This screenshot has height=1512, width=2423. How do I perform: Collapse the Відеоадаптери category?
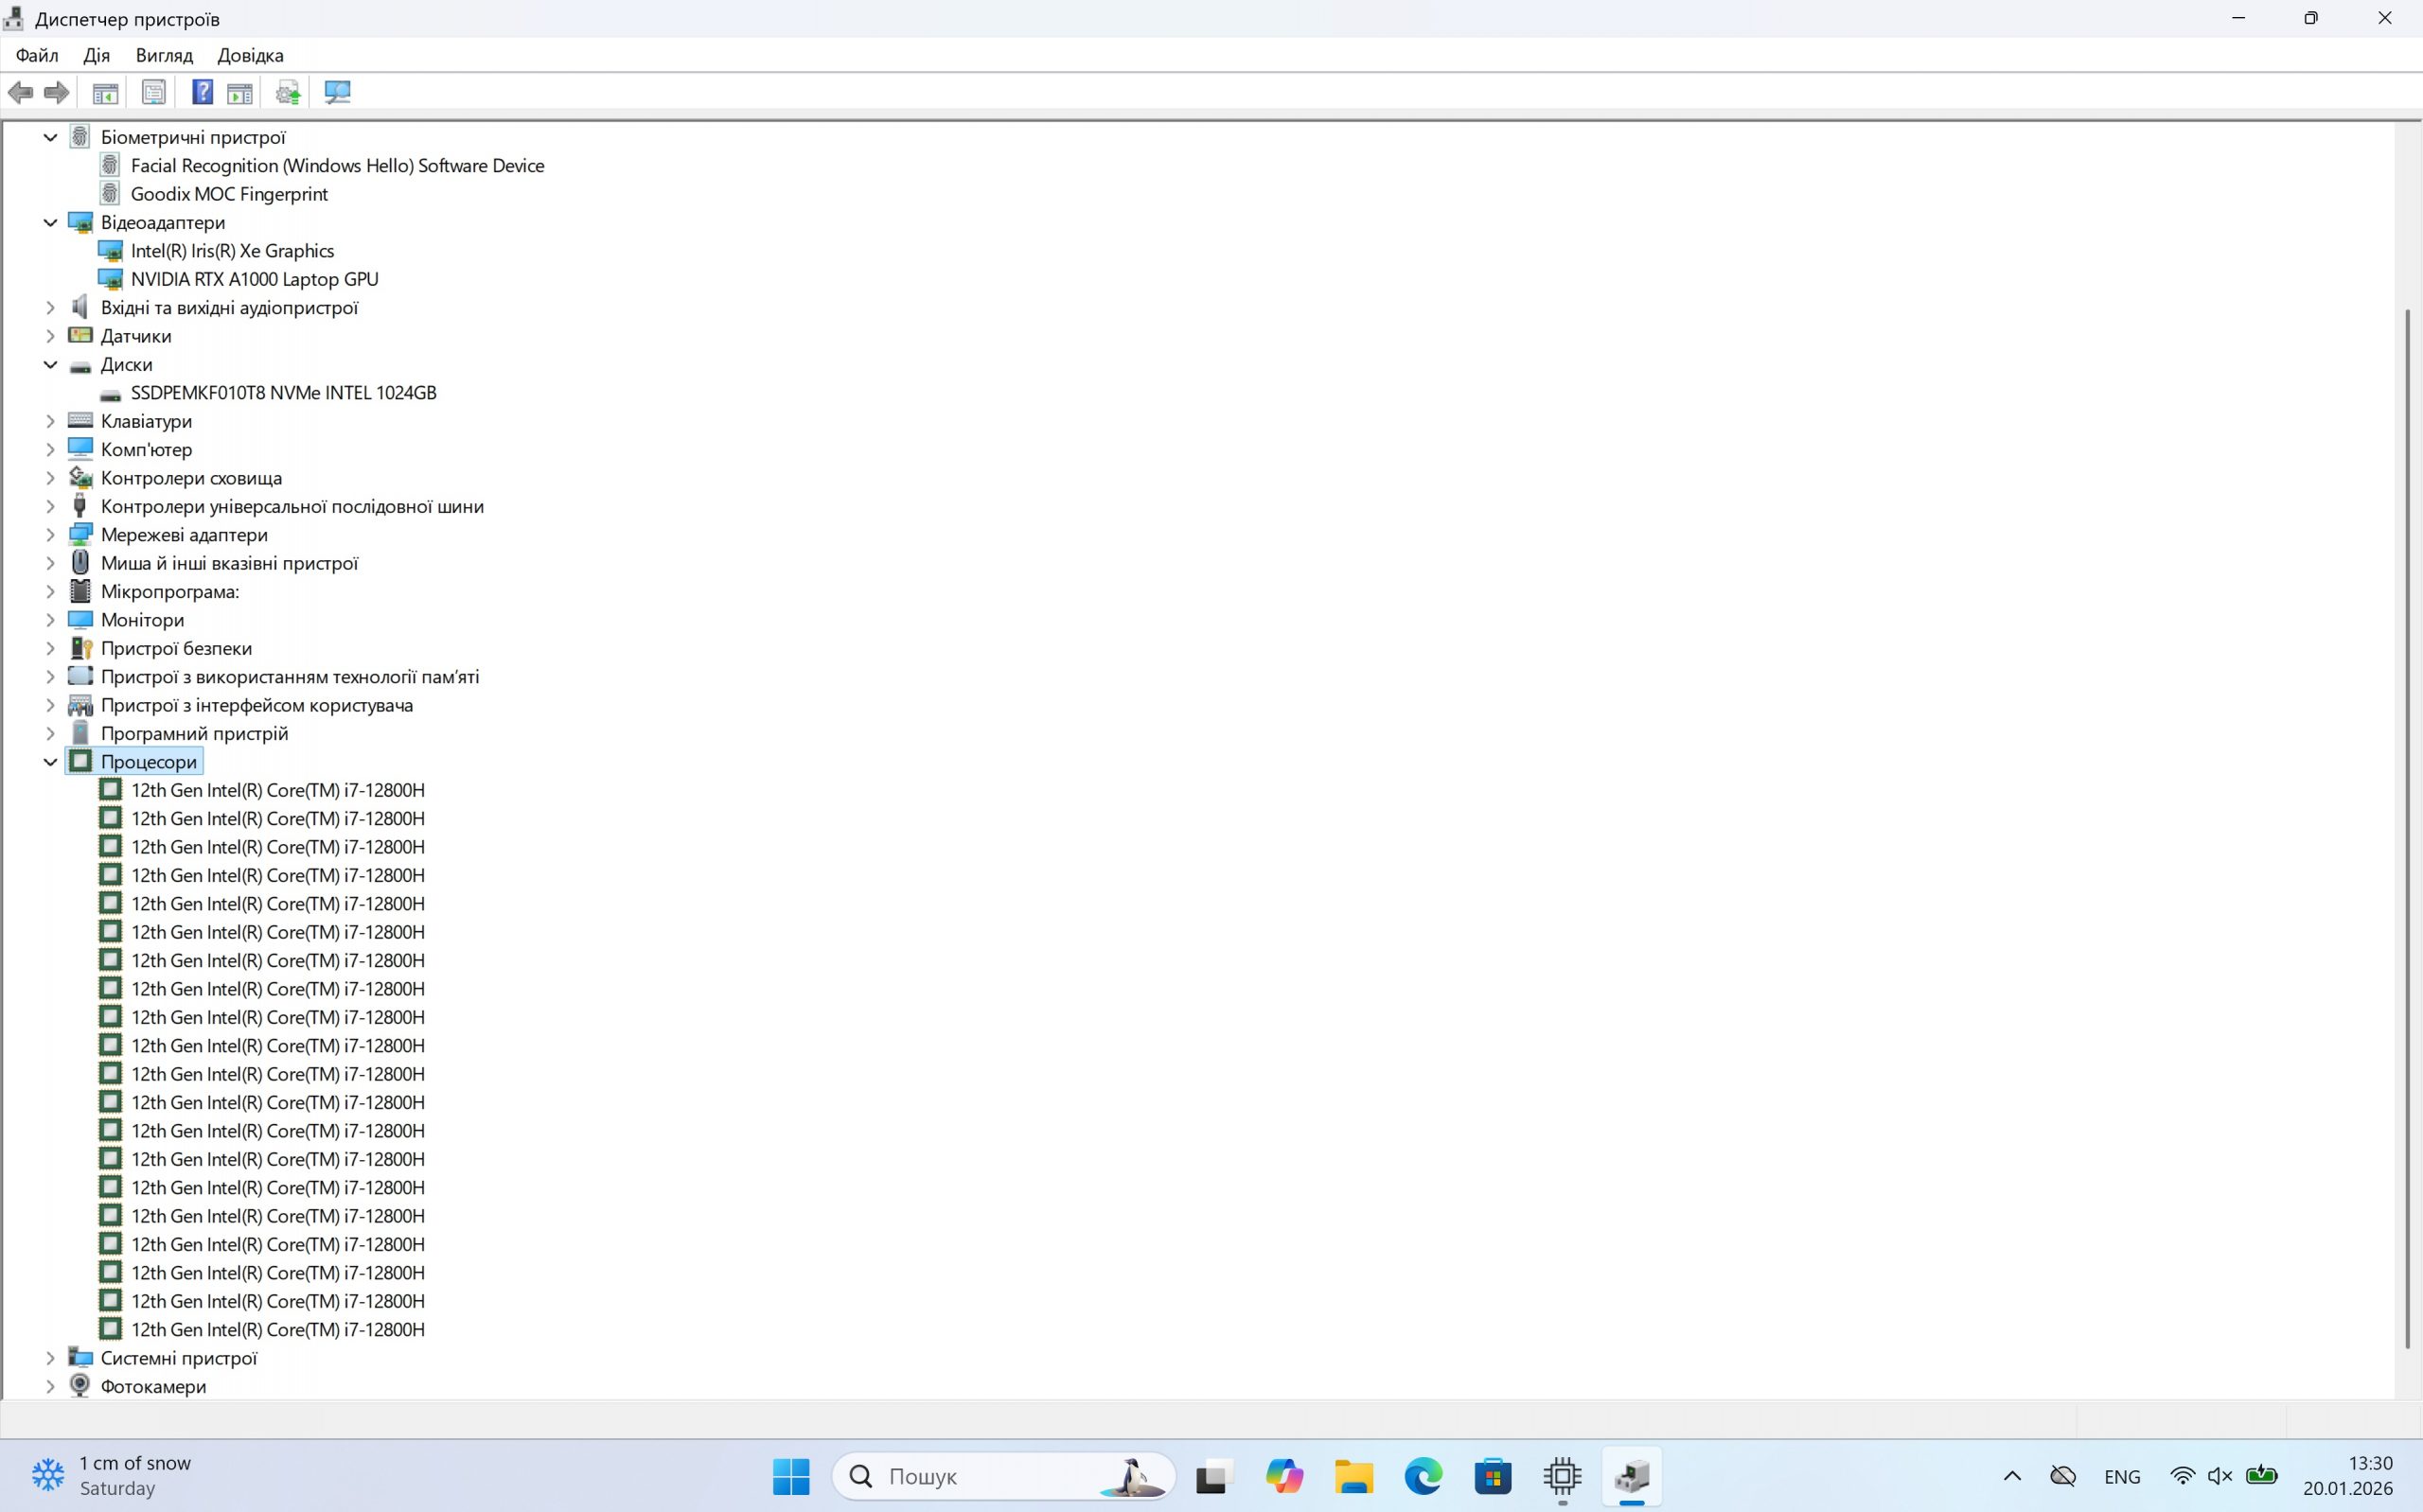pyautogui.click(x=50, y=222)
